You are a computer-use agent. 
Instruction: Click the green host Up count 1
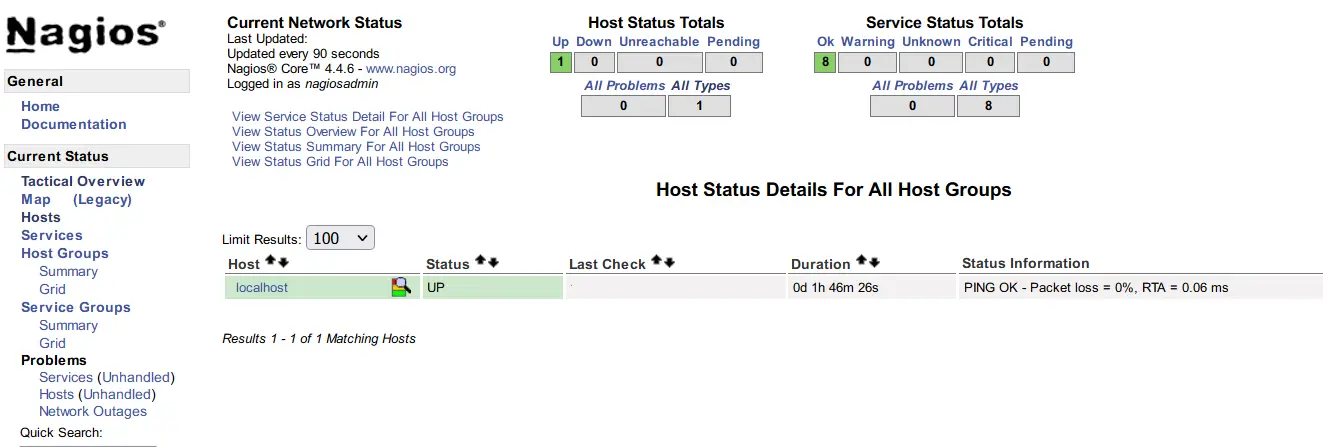[x=560, y=62]
